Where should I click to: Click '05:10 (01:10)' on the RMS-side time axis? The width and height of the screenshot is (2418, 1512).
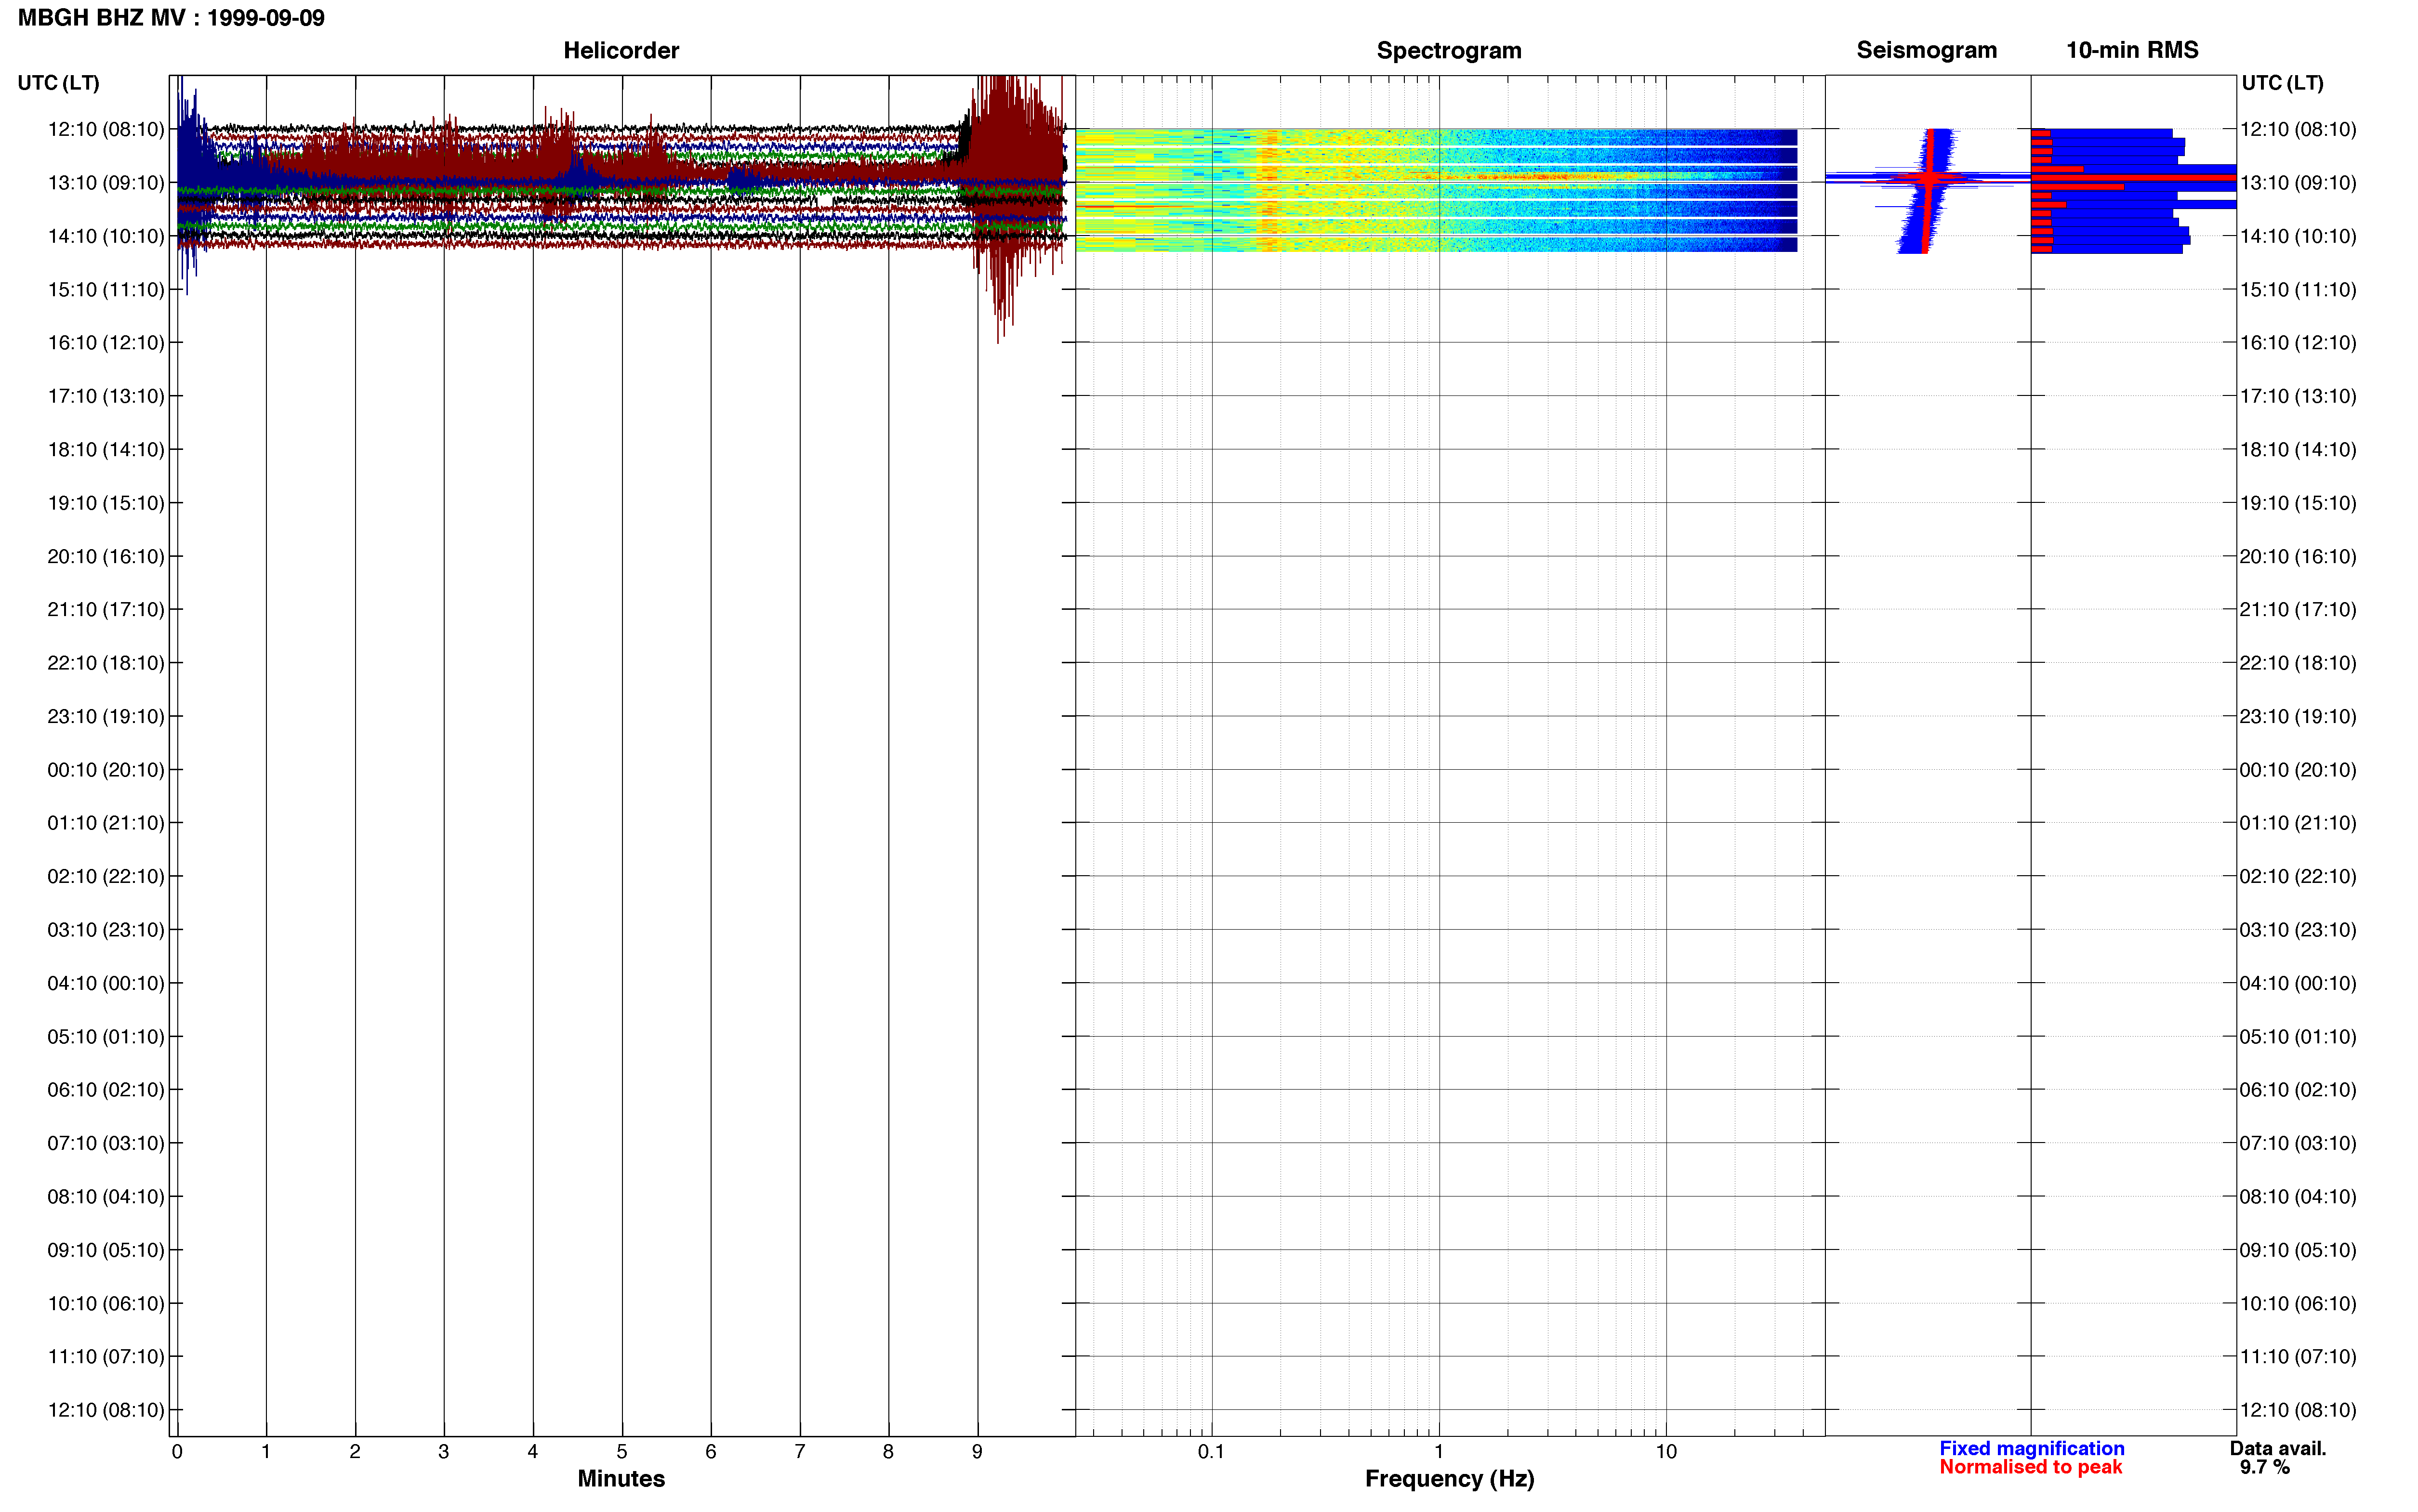click(2298, 1037)
